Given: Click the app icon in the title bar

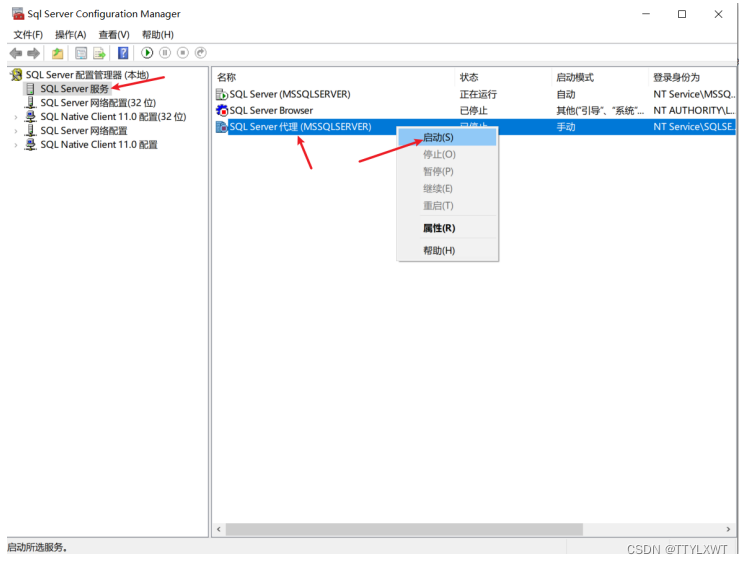Looking at the screenshot, I should point(18,14).
